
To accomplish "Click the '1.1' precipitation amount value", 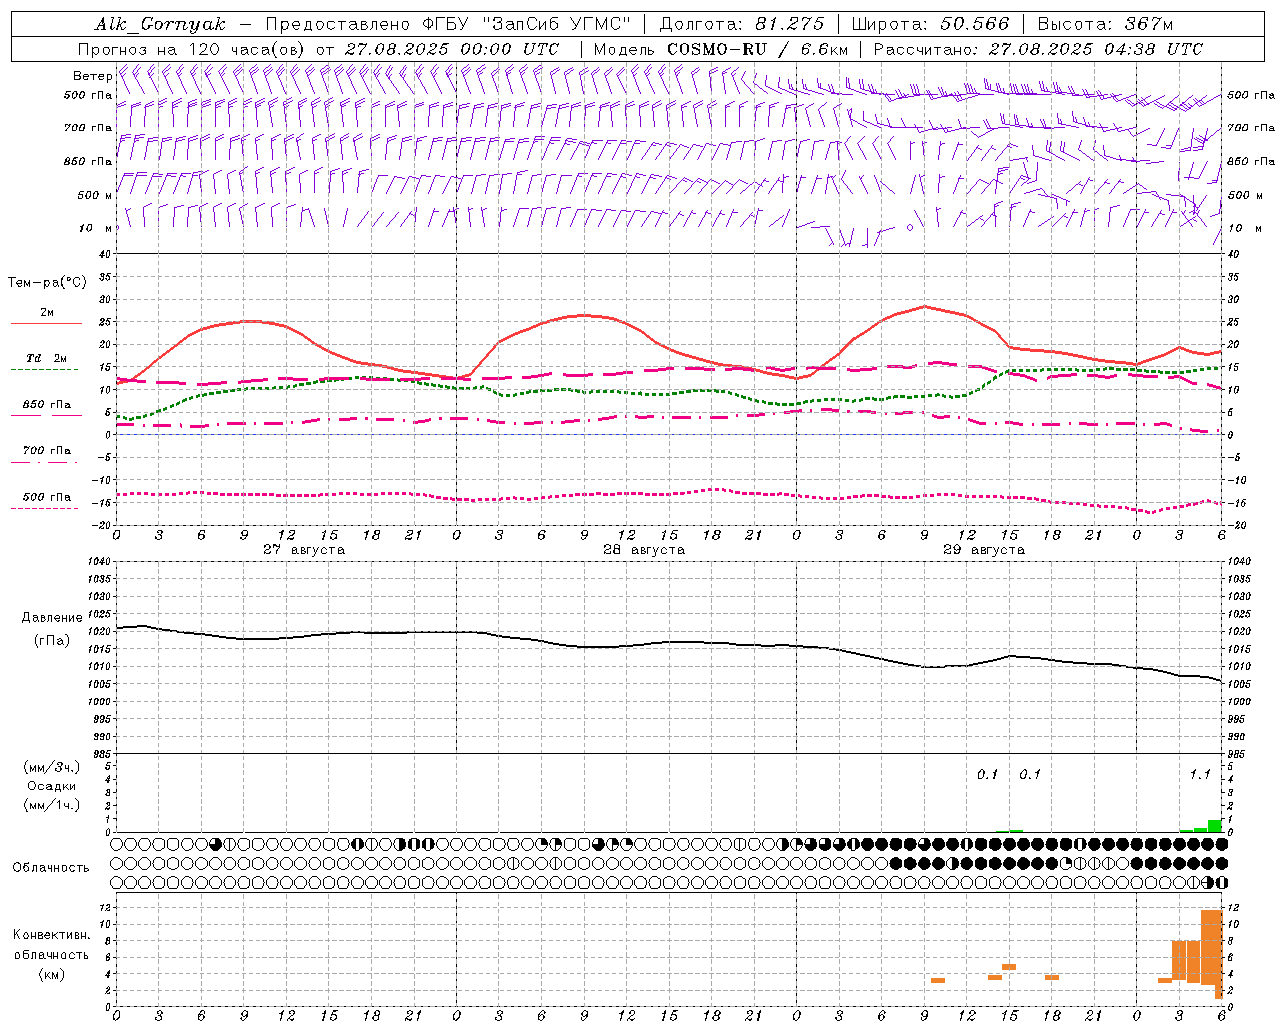I will pos(1200,774).
